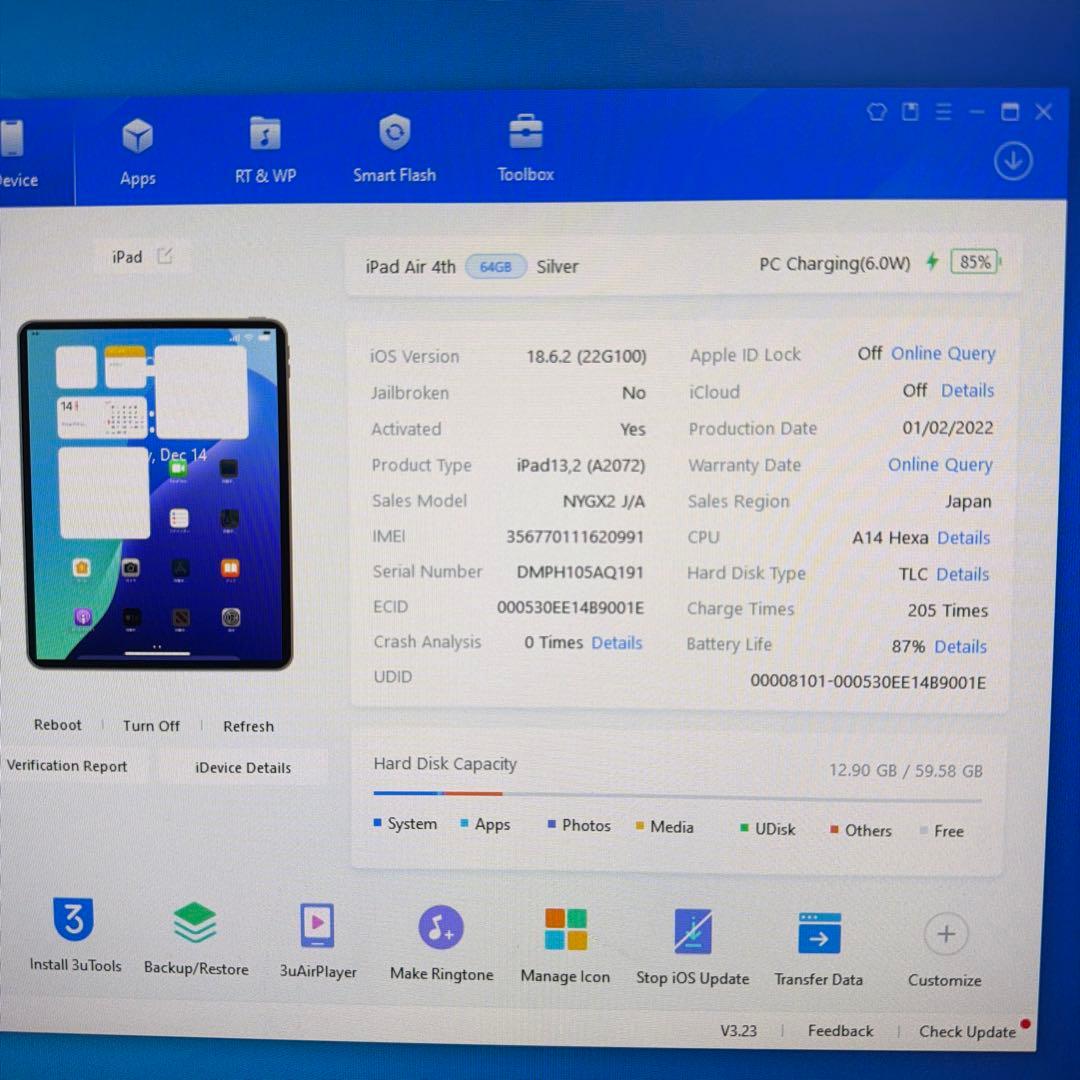View Battery Life details
This screenshot has height=1080, width=1080.
(x=960, y=647)
